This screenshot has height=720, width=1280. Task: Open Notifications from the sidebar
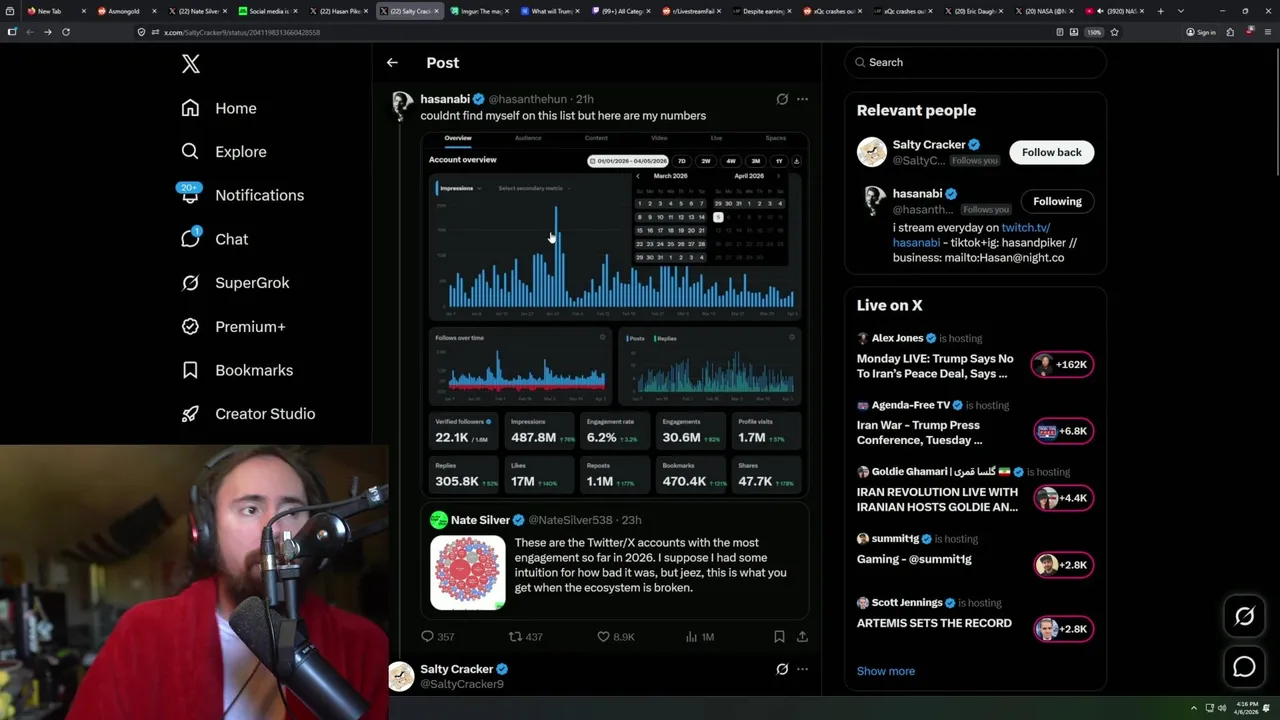click(x=242, y=195)
